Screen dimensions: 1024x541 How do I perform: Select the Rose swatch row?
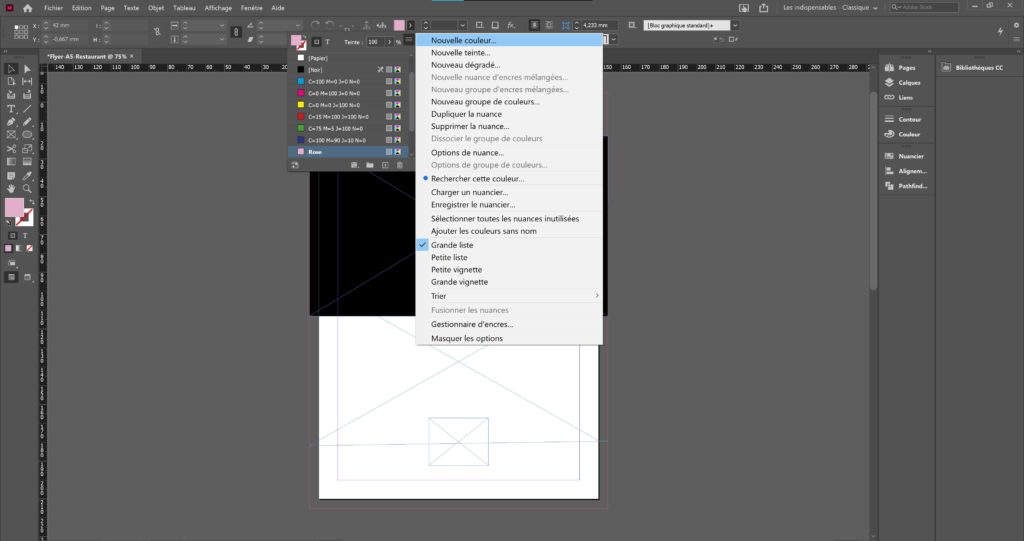pyautogui.click(x=348, y=152)
